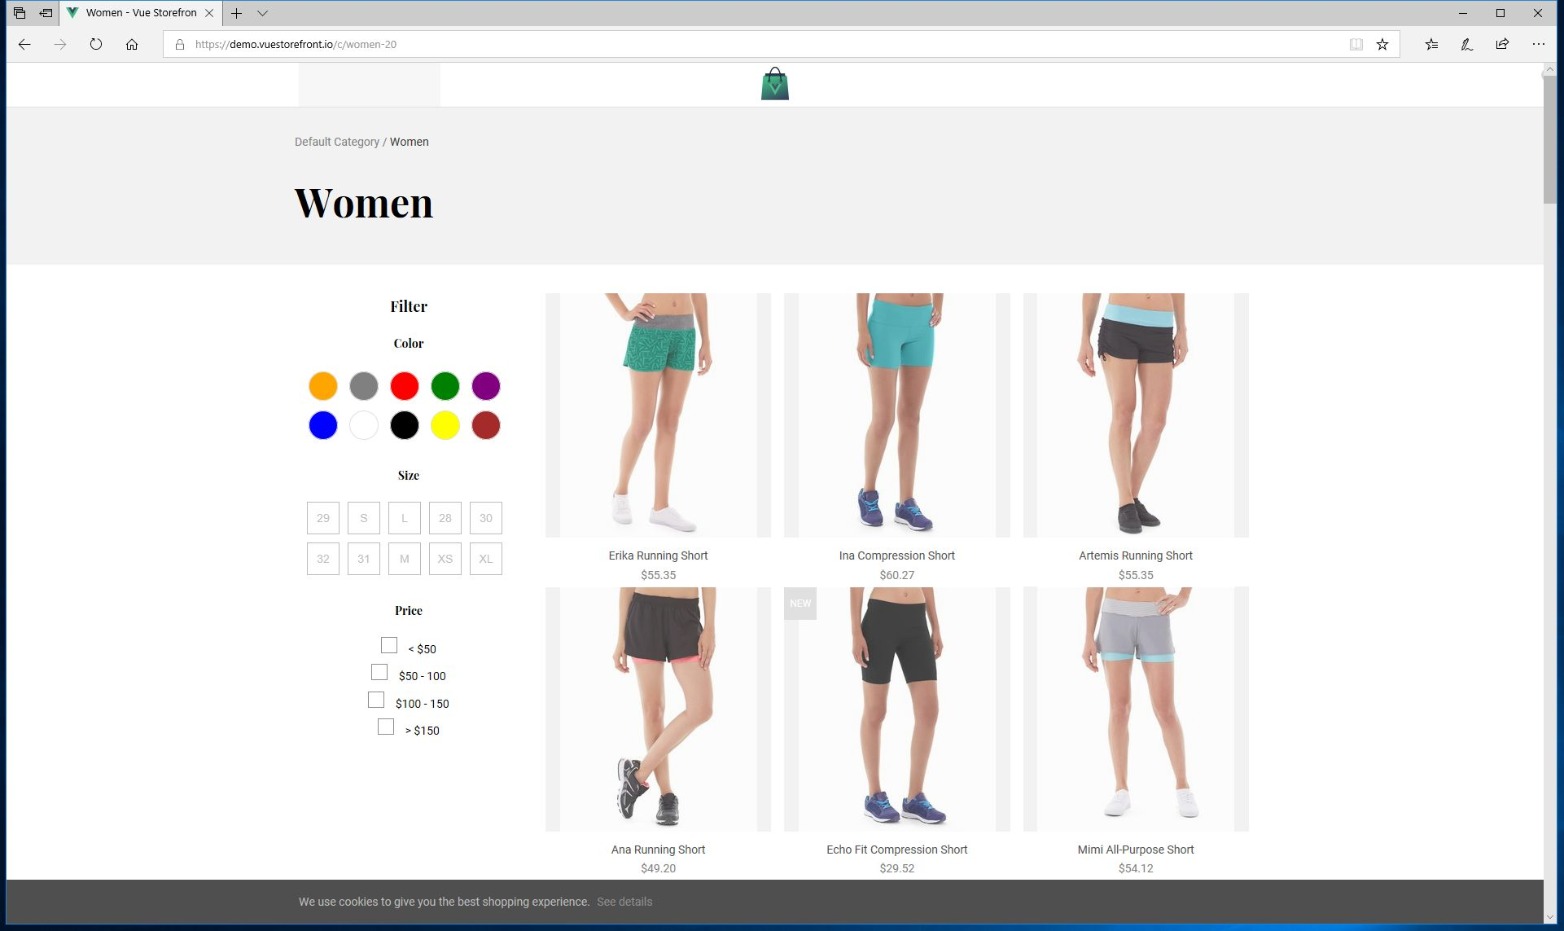Go back with the browser back arrow

[x=25, y=44]
